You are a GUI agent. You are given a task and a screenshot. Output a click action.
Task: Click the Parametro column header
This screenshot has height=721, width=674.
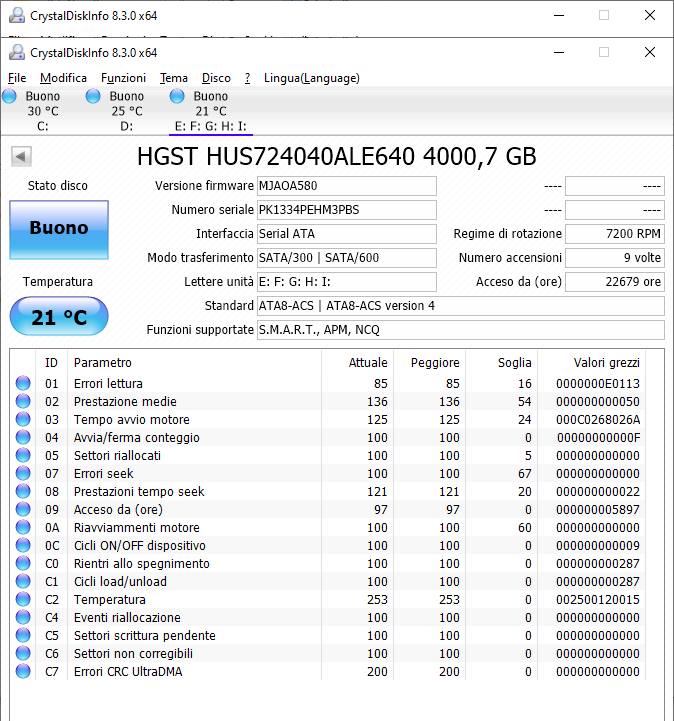click(103, 363)
